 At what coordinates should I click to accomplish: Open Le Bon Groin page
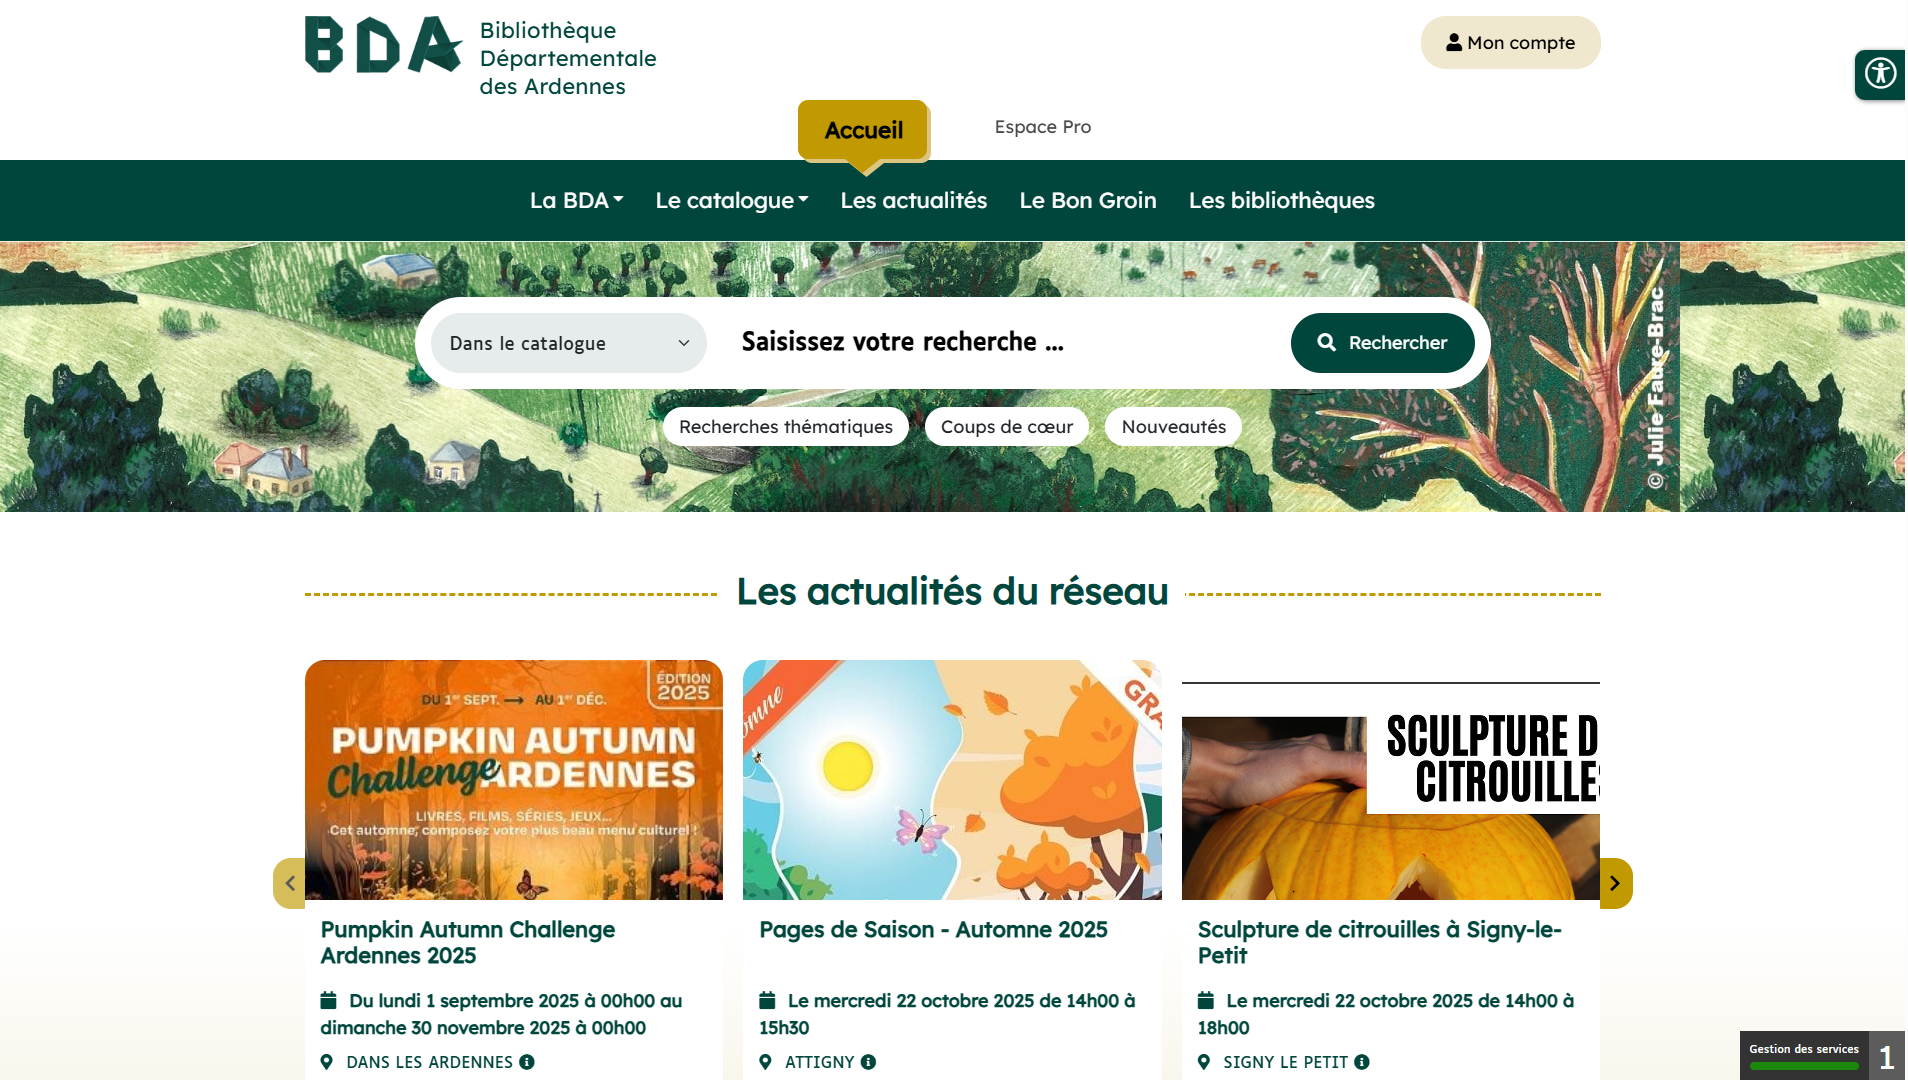pos(1087,201)
